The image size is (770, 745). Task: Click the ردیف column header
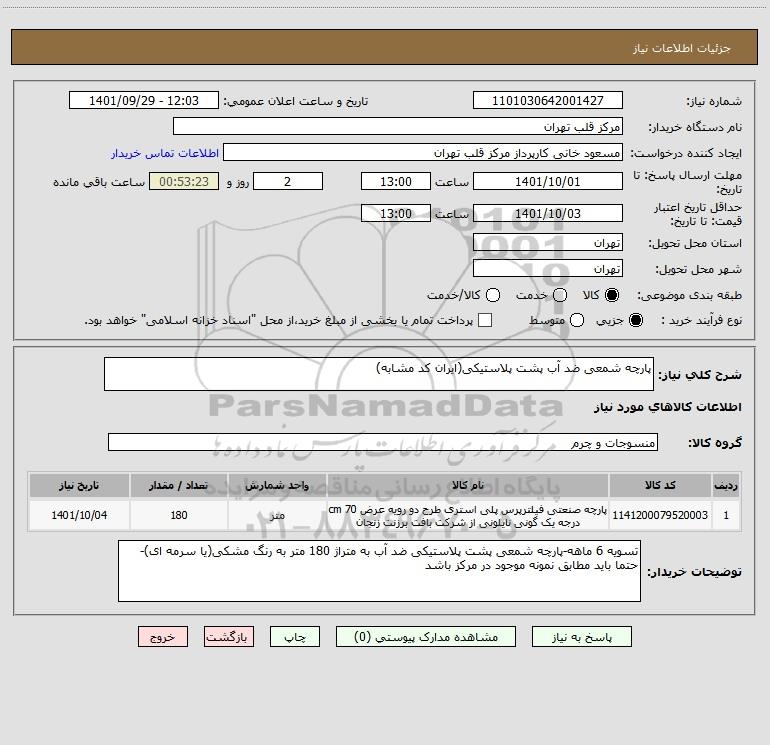(x=726, y=485)
